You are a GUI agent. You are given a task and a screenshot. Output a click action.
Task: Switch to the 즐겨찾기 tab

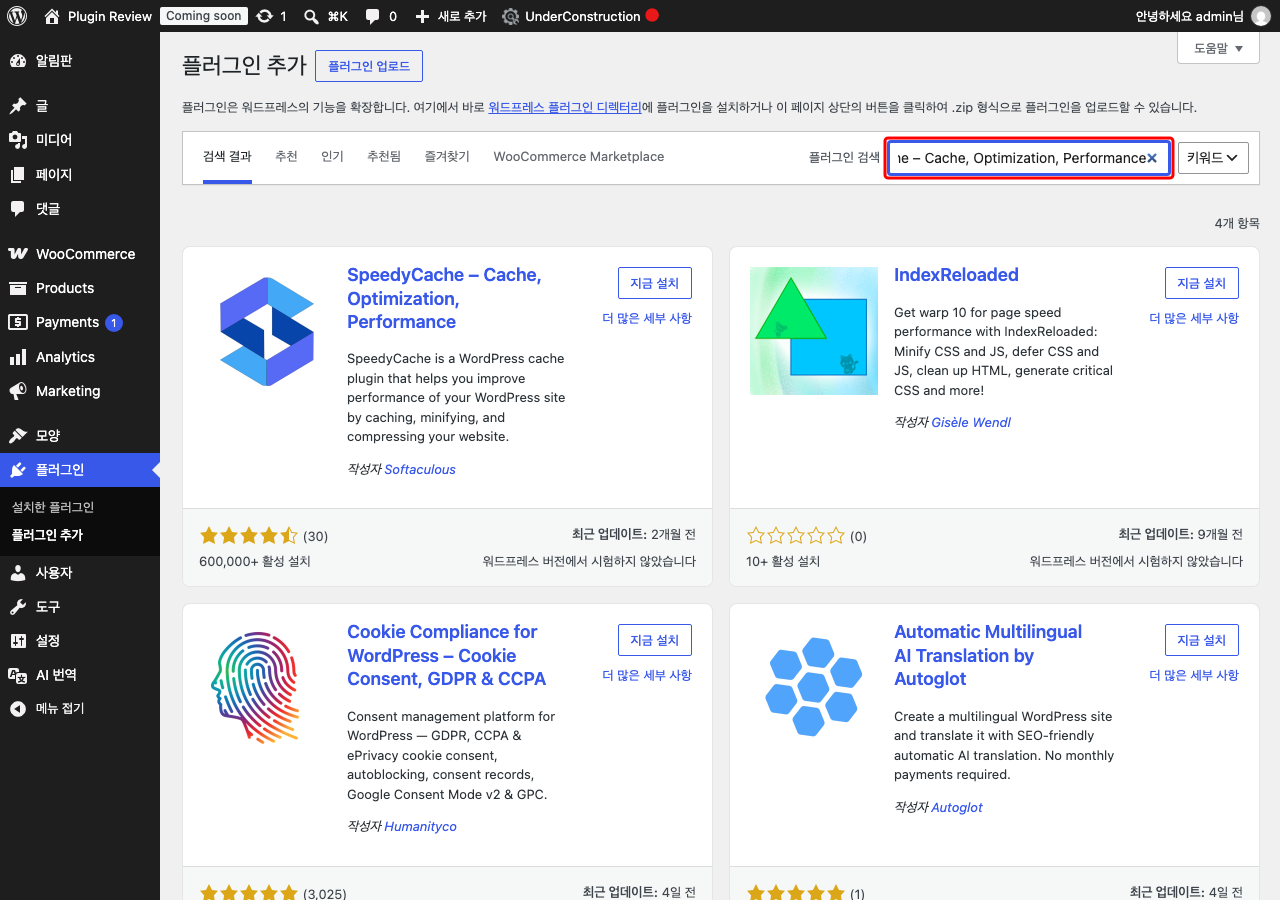coord(447,157)
